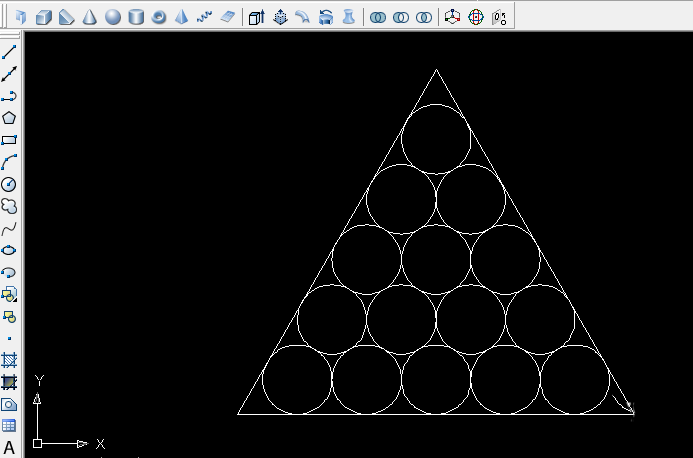The height and width of the screenshot is (458, 693).
Task: Open the Hatch tool
Action: [9, 360]
